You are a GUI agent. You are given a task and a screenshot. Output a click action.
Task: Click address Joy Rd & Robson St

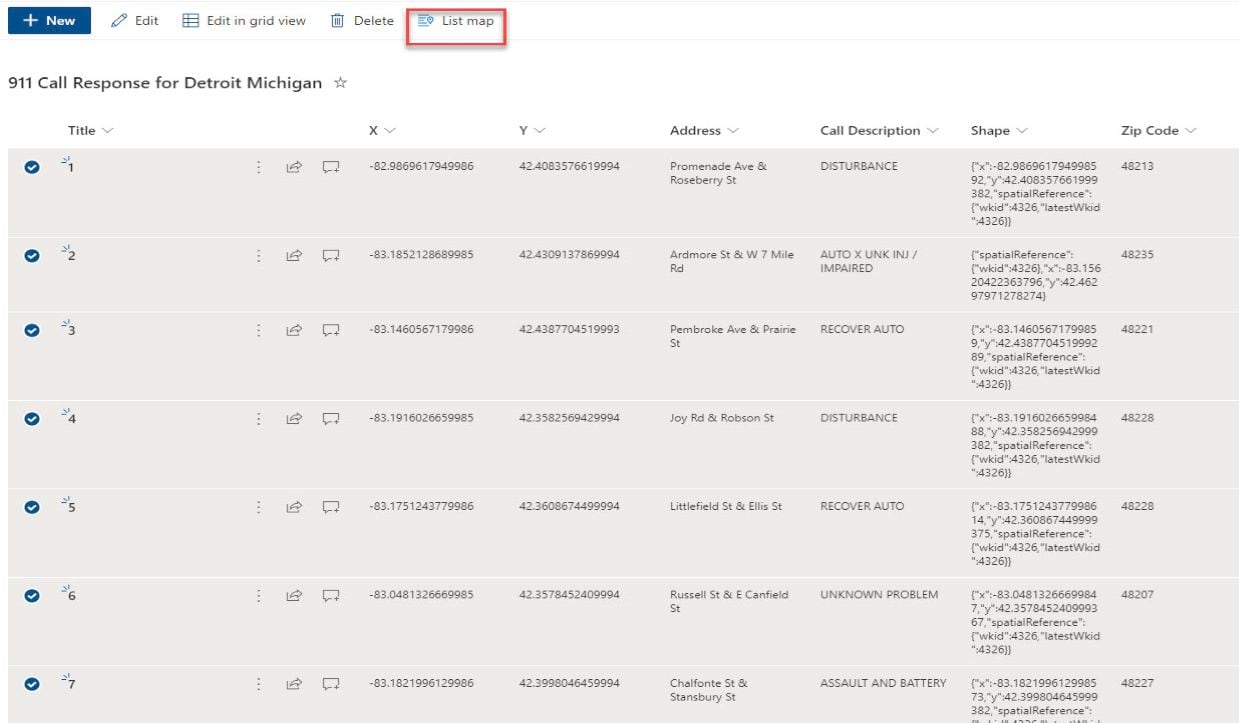coord(722,417)
